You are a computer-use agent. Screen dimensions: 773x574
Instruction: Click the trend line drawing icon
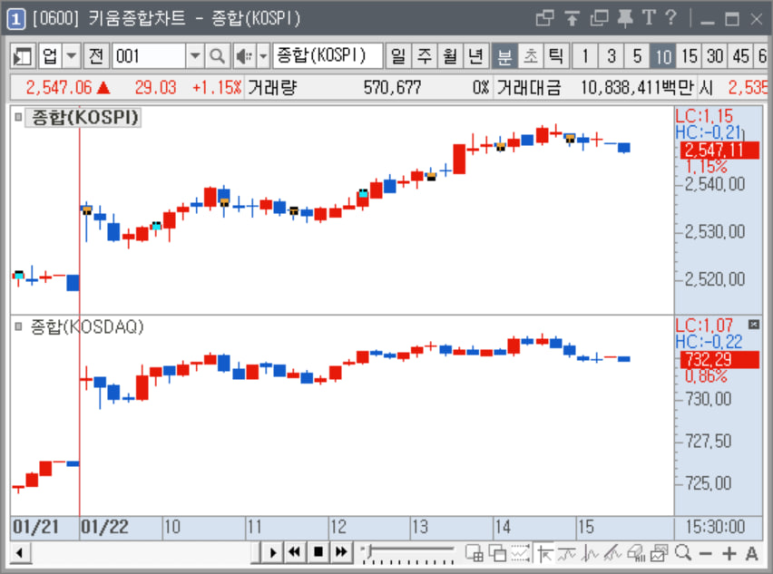(567, 553)
